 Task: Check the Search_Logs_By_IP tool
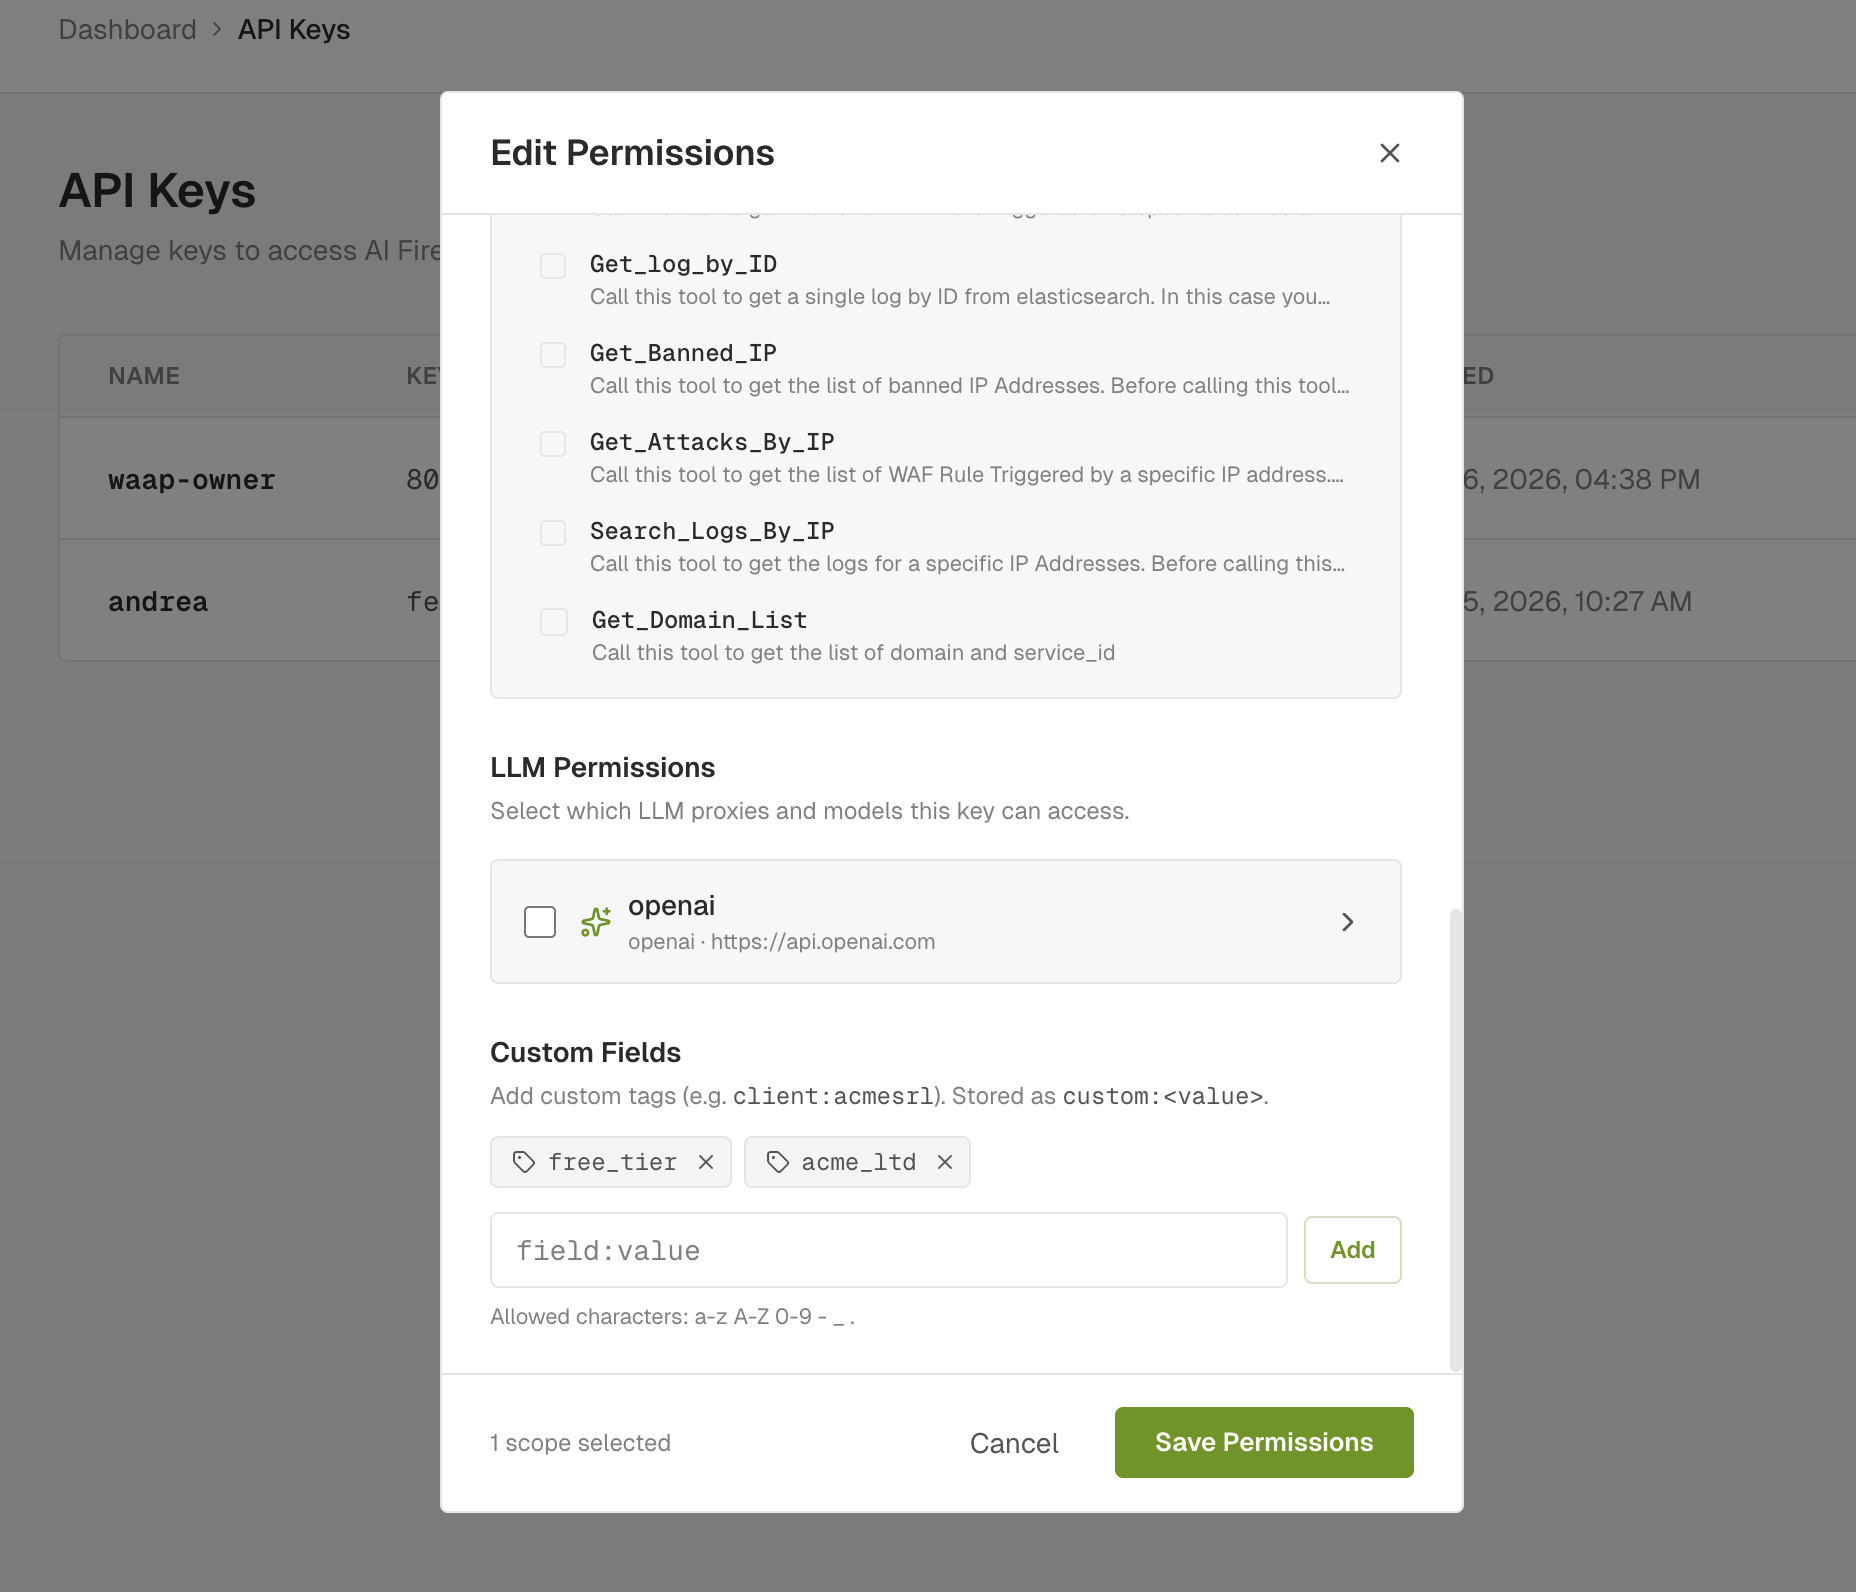click(x=553, y=533)
